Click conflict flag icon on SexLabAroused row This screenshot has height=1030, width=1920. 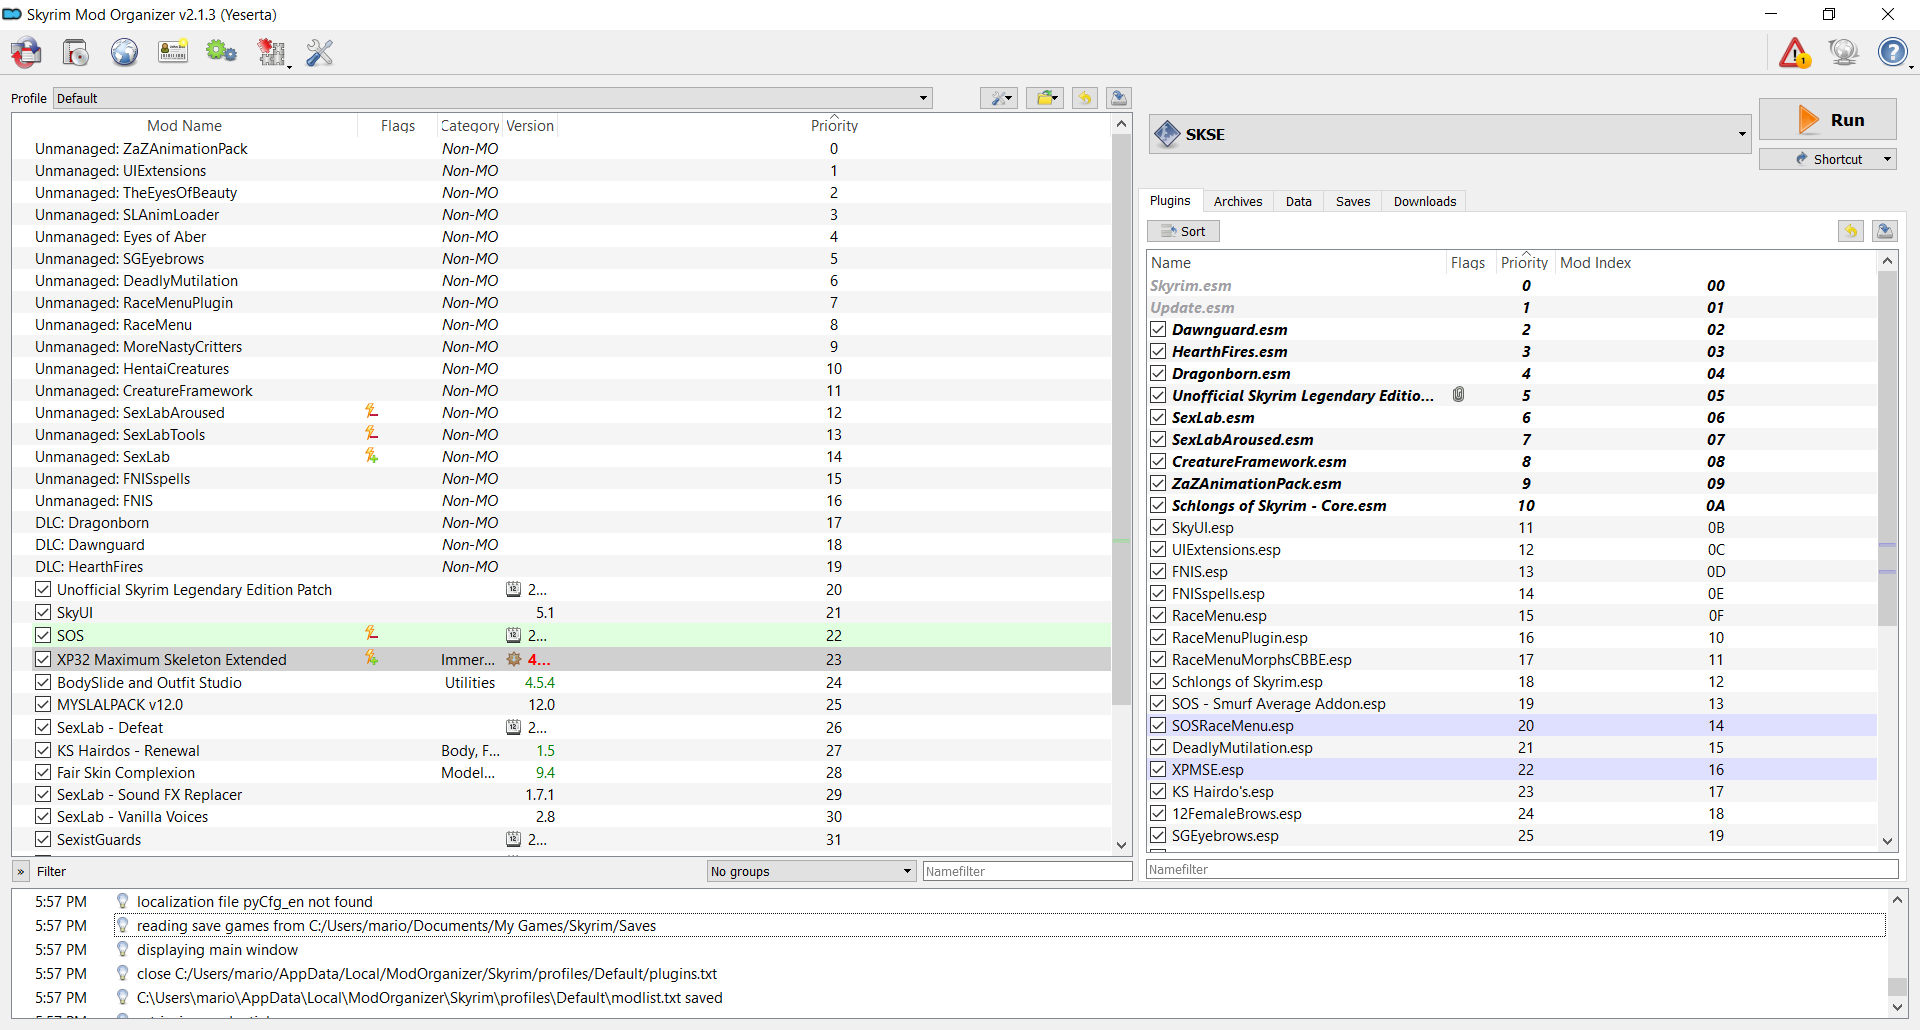coord(371,411)
